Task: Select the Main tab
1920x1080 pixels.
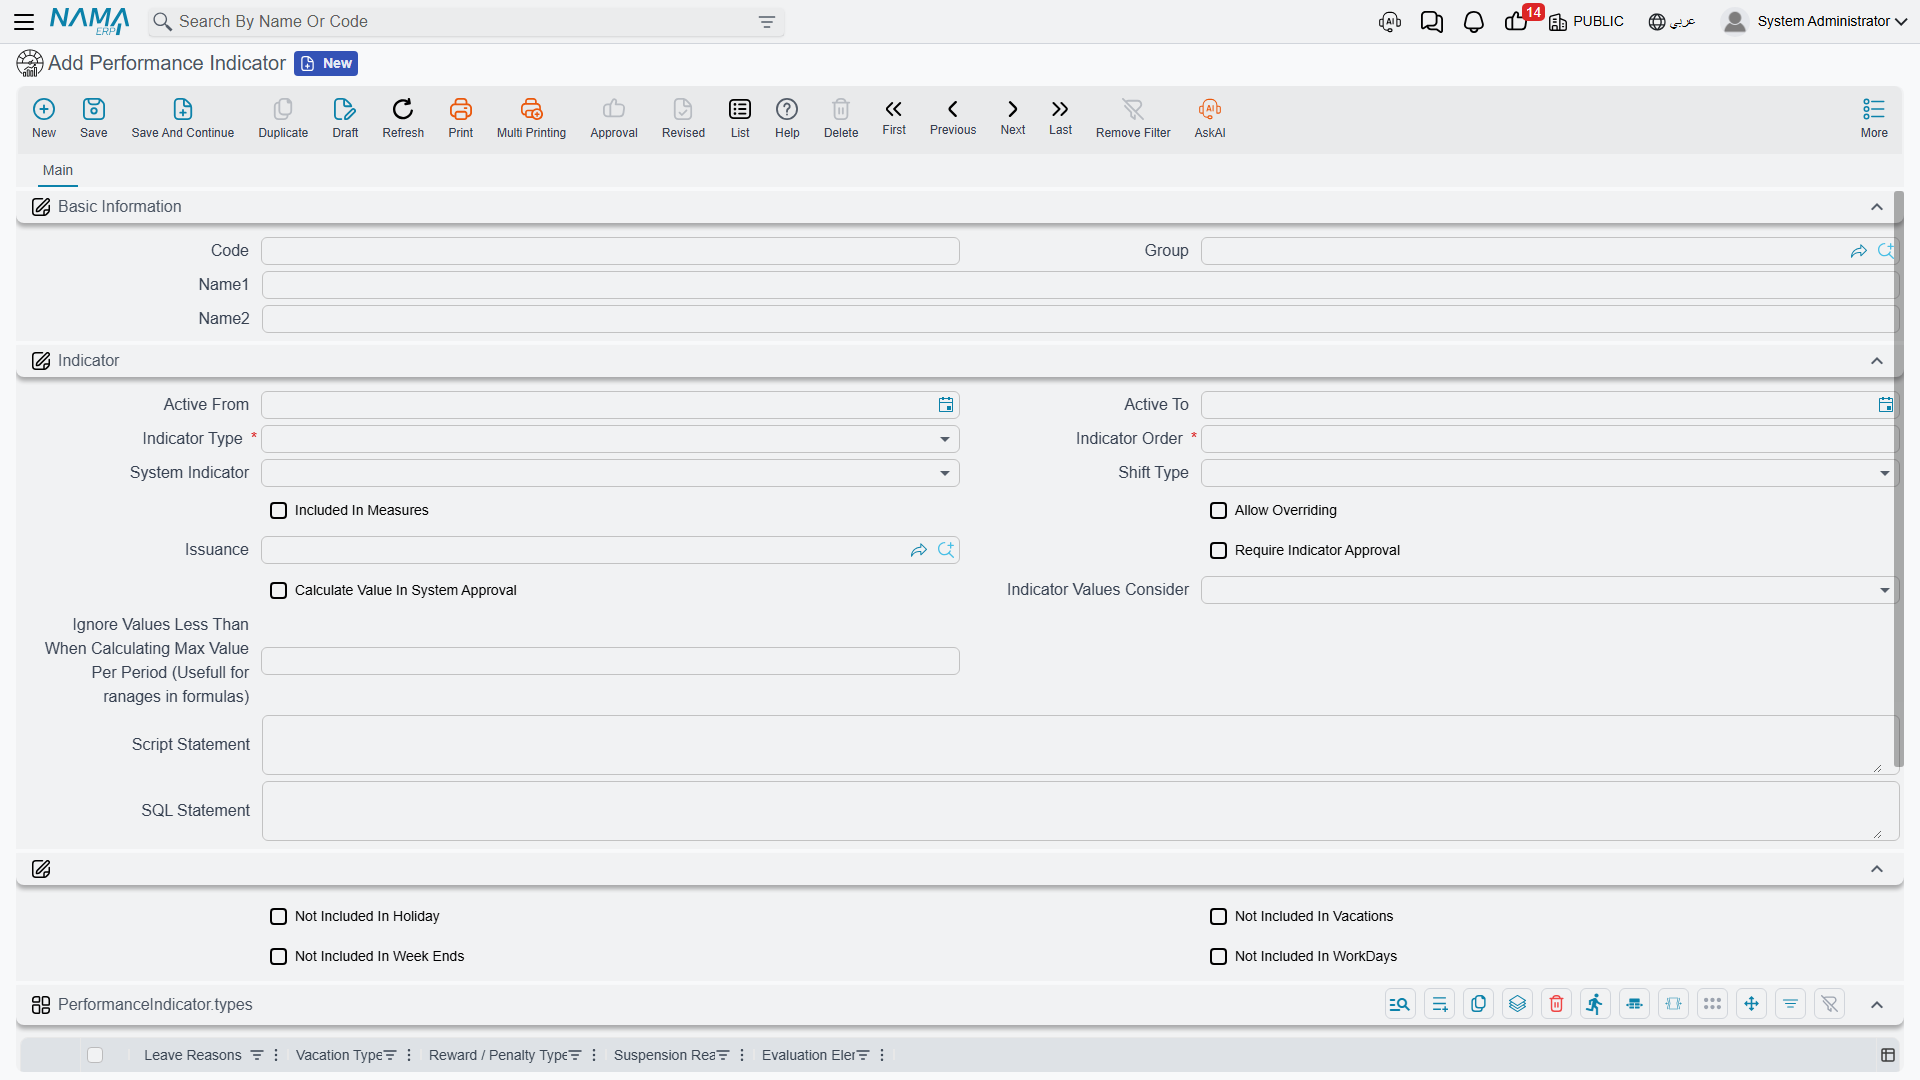Action: (58, 170)
